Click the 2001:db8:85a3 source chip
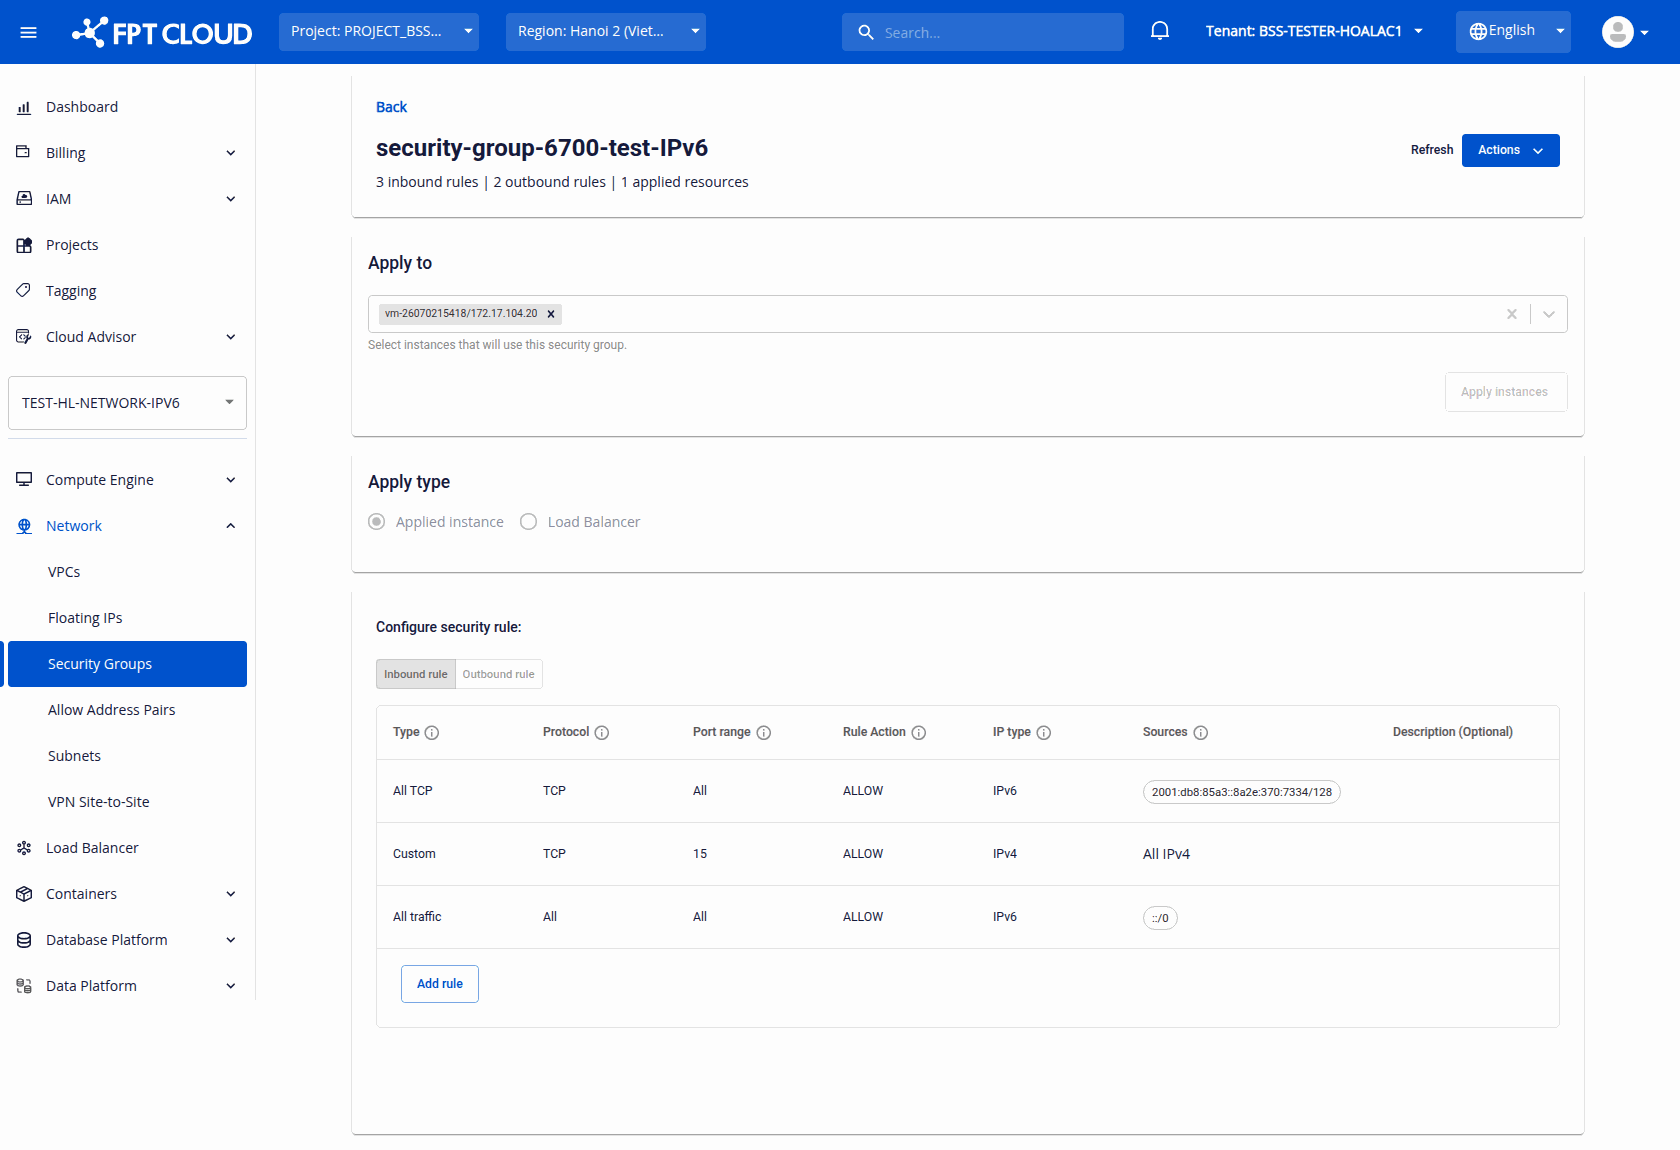Viewport: 1680px width, 1150px height. (1242, 792)
